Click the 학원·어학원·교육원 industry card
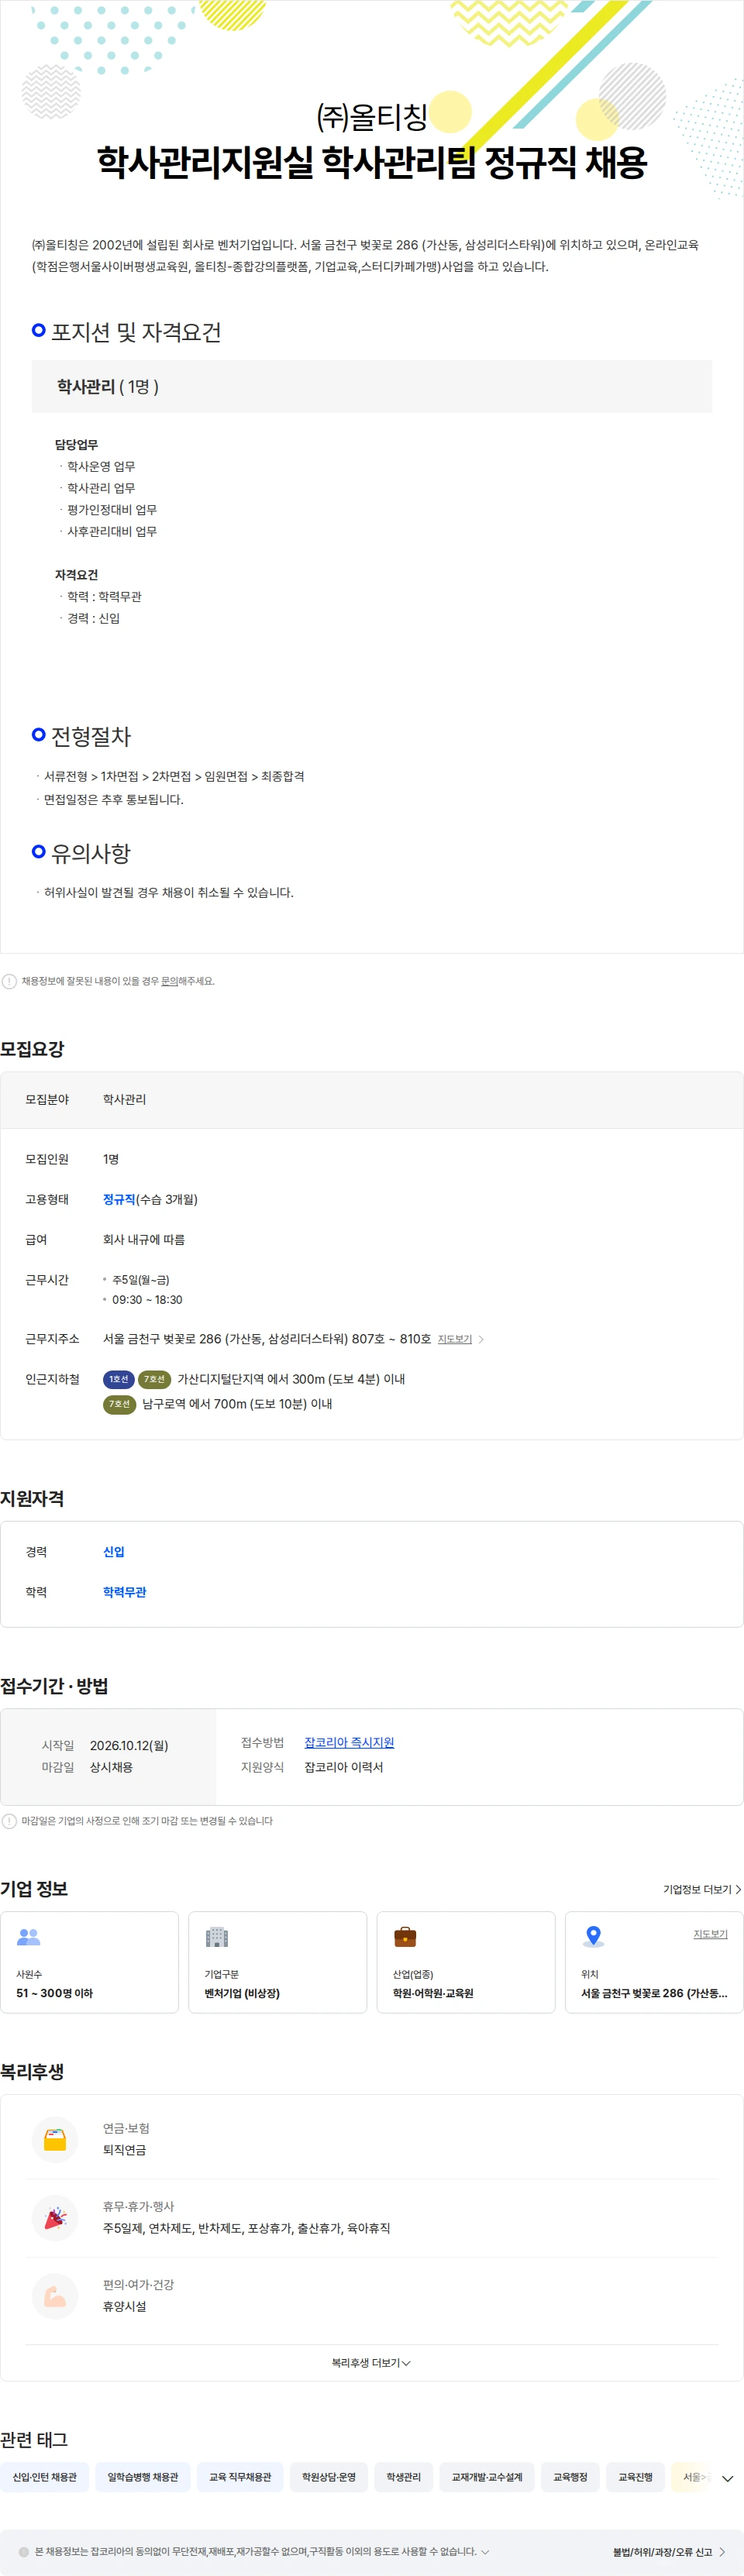Viewport: 744px width, 2576px height. pyautogui.click(x=466, y=1962)
